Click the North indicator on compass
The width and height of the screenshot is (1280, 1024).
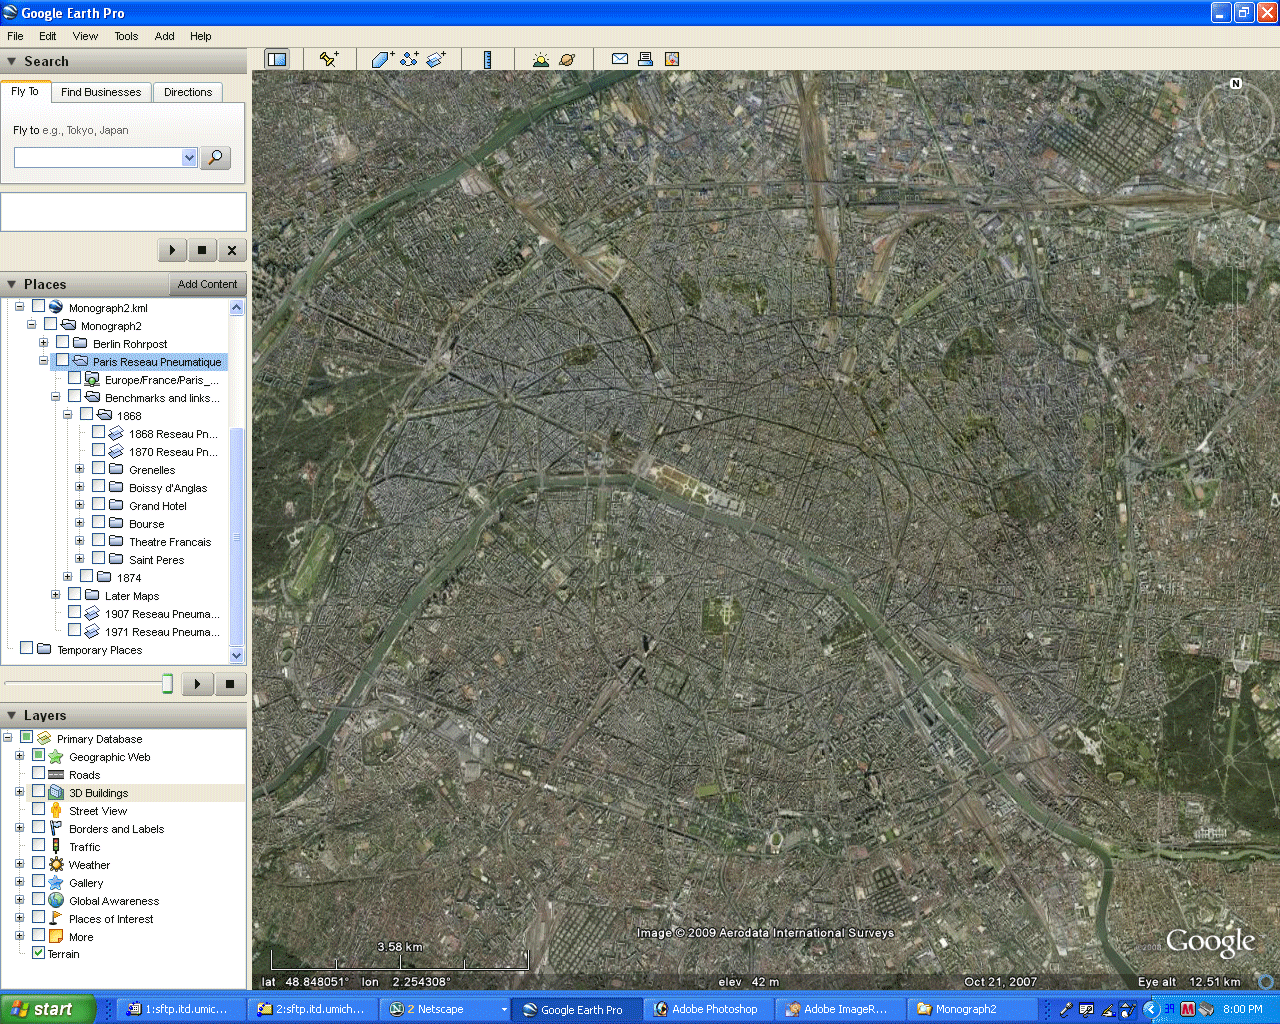(x=1236, y=84)
